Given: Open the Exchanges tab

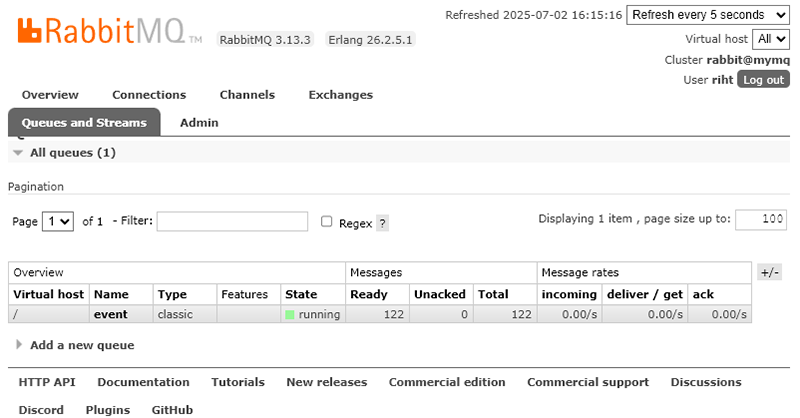Looking at the screenshot, I should click(x=340, y=95).
